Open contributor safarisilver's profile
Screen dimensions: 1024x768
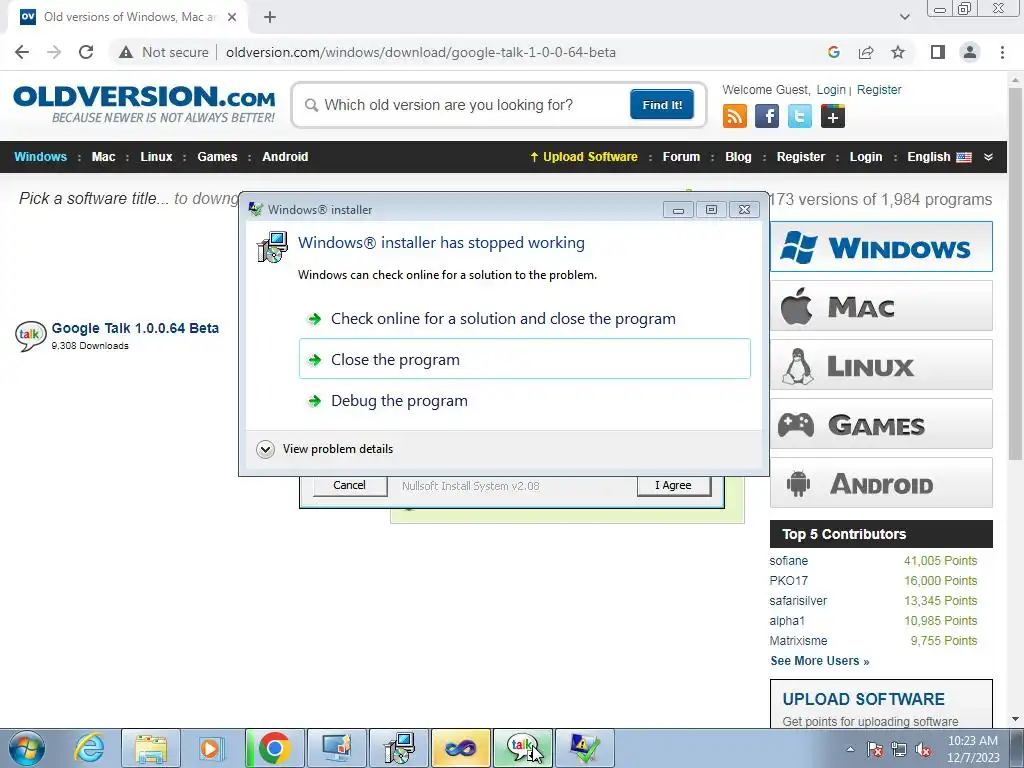[x=798, y=601]
